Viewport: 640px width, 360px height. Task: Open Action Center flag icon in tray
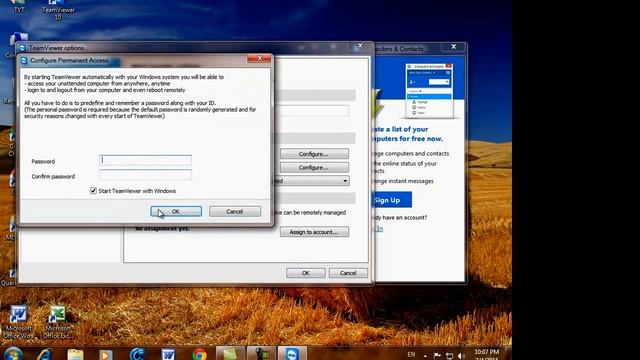pyautogui.click(x=437, y=356)
